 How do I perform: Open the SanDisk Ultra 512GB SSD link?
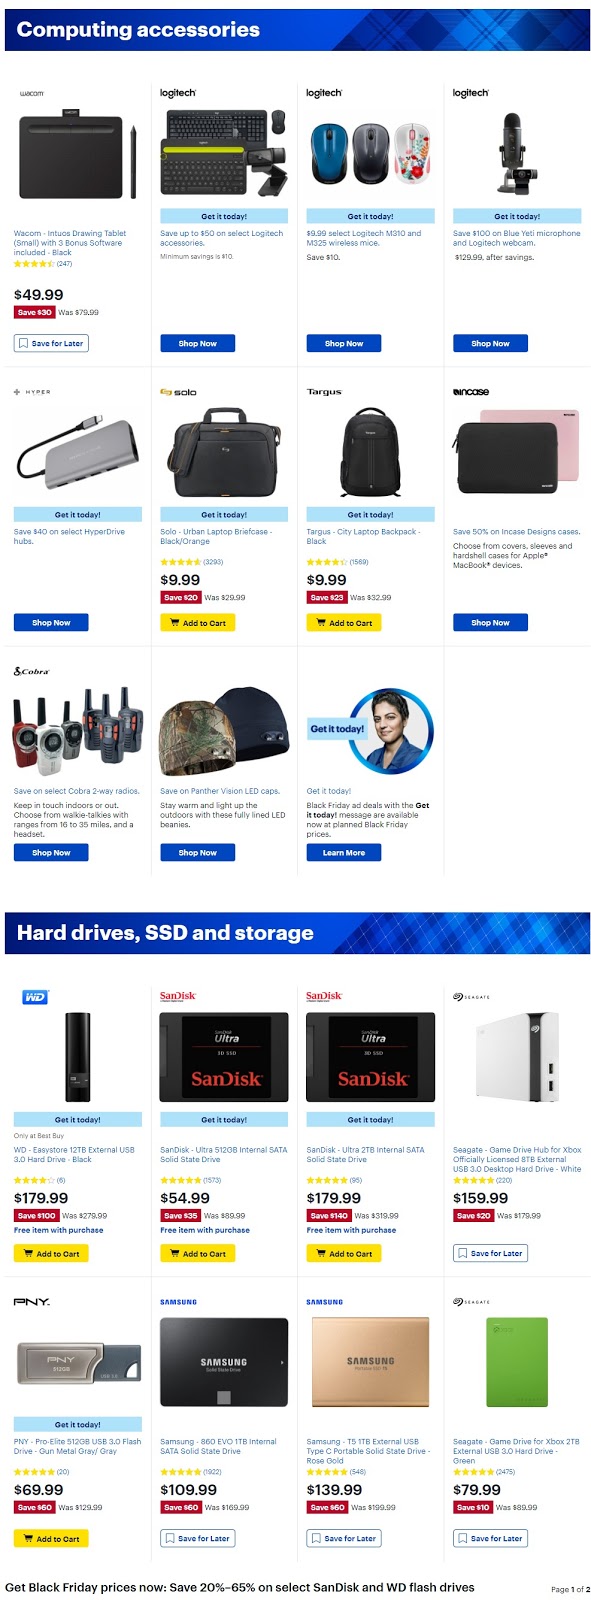tap(217, 1155)
